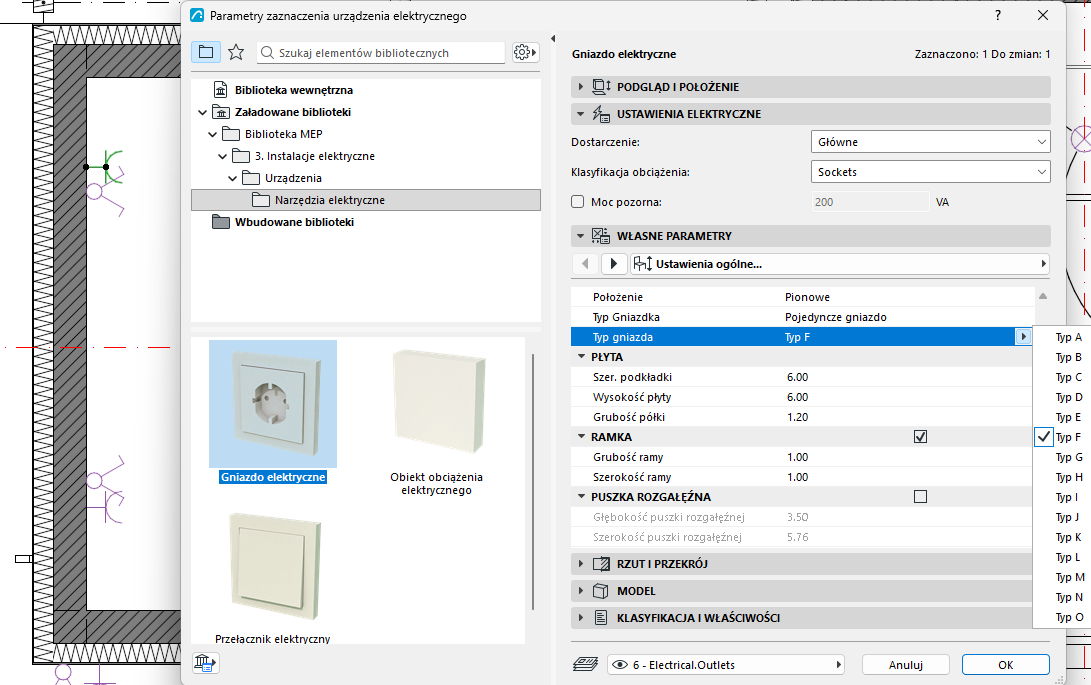
Task: Choose Typ C from the socket type list
Action: (x=1069, y=377)
